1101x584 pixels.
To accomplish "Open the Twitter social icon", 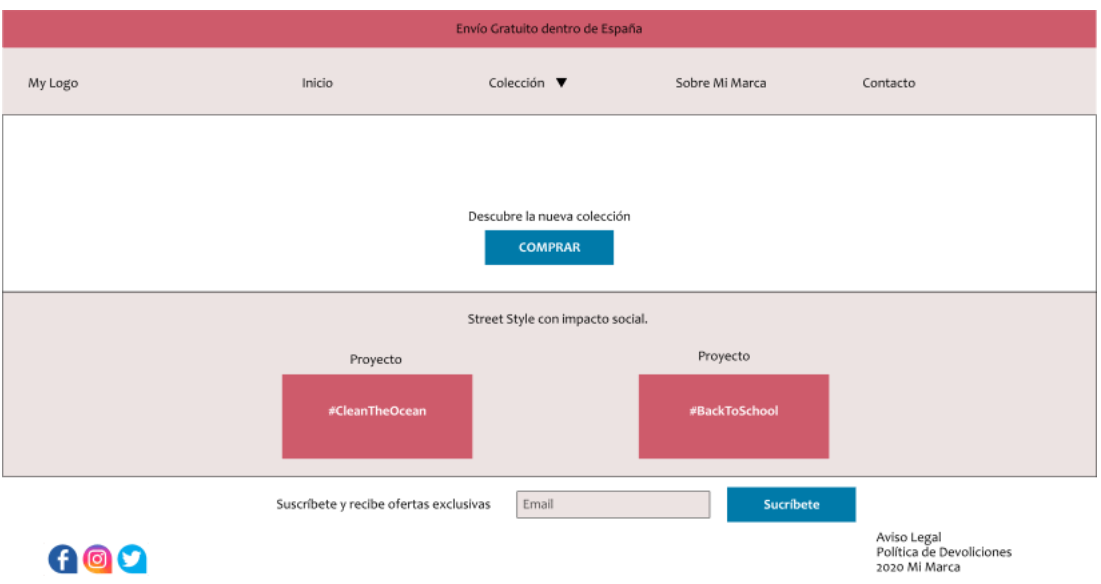I will [132, 559].
